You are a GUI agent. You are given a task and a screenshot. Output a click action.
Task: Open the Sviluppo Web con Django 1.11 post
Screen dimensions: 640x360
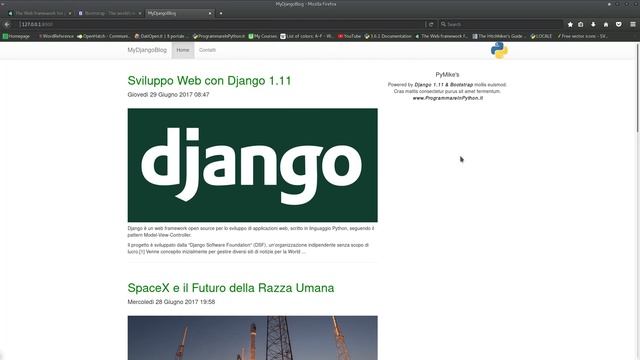click(x=209, y=81)
